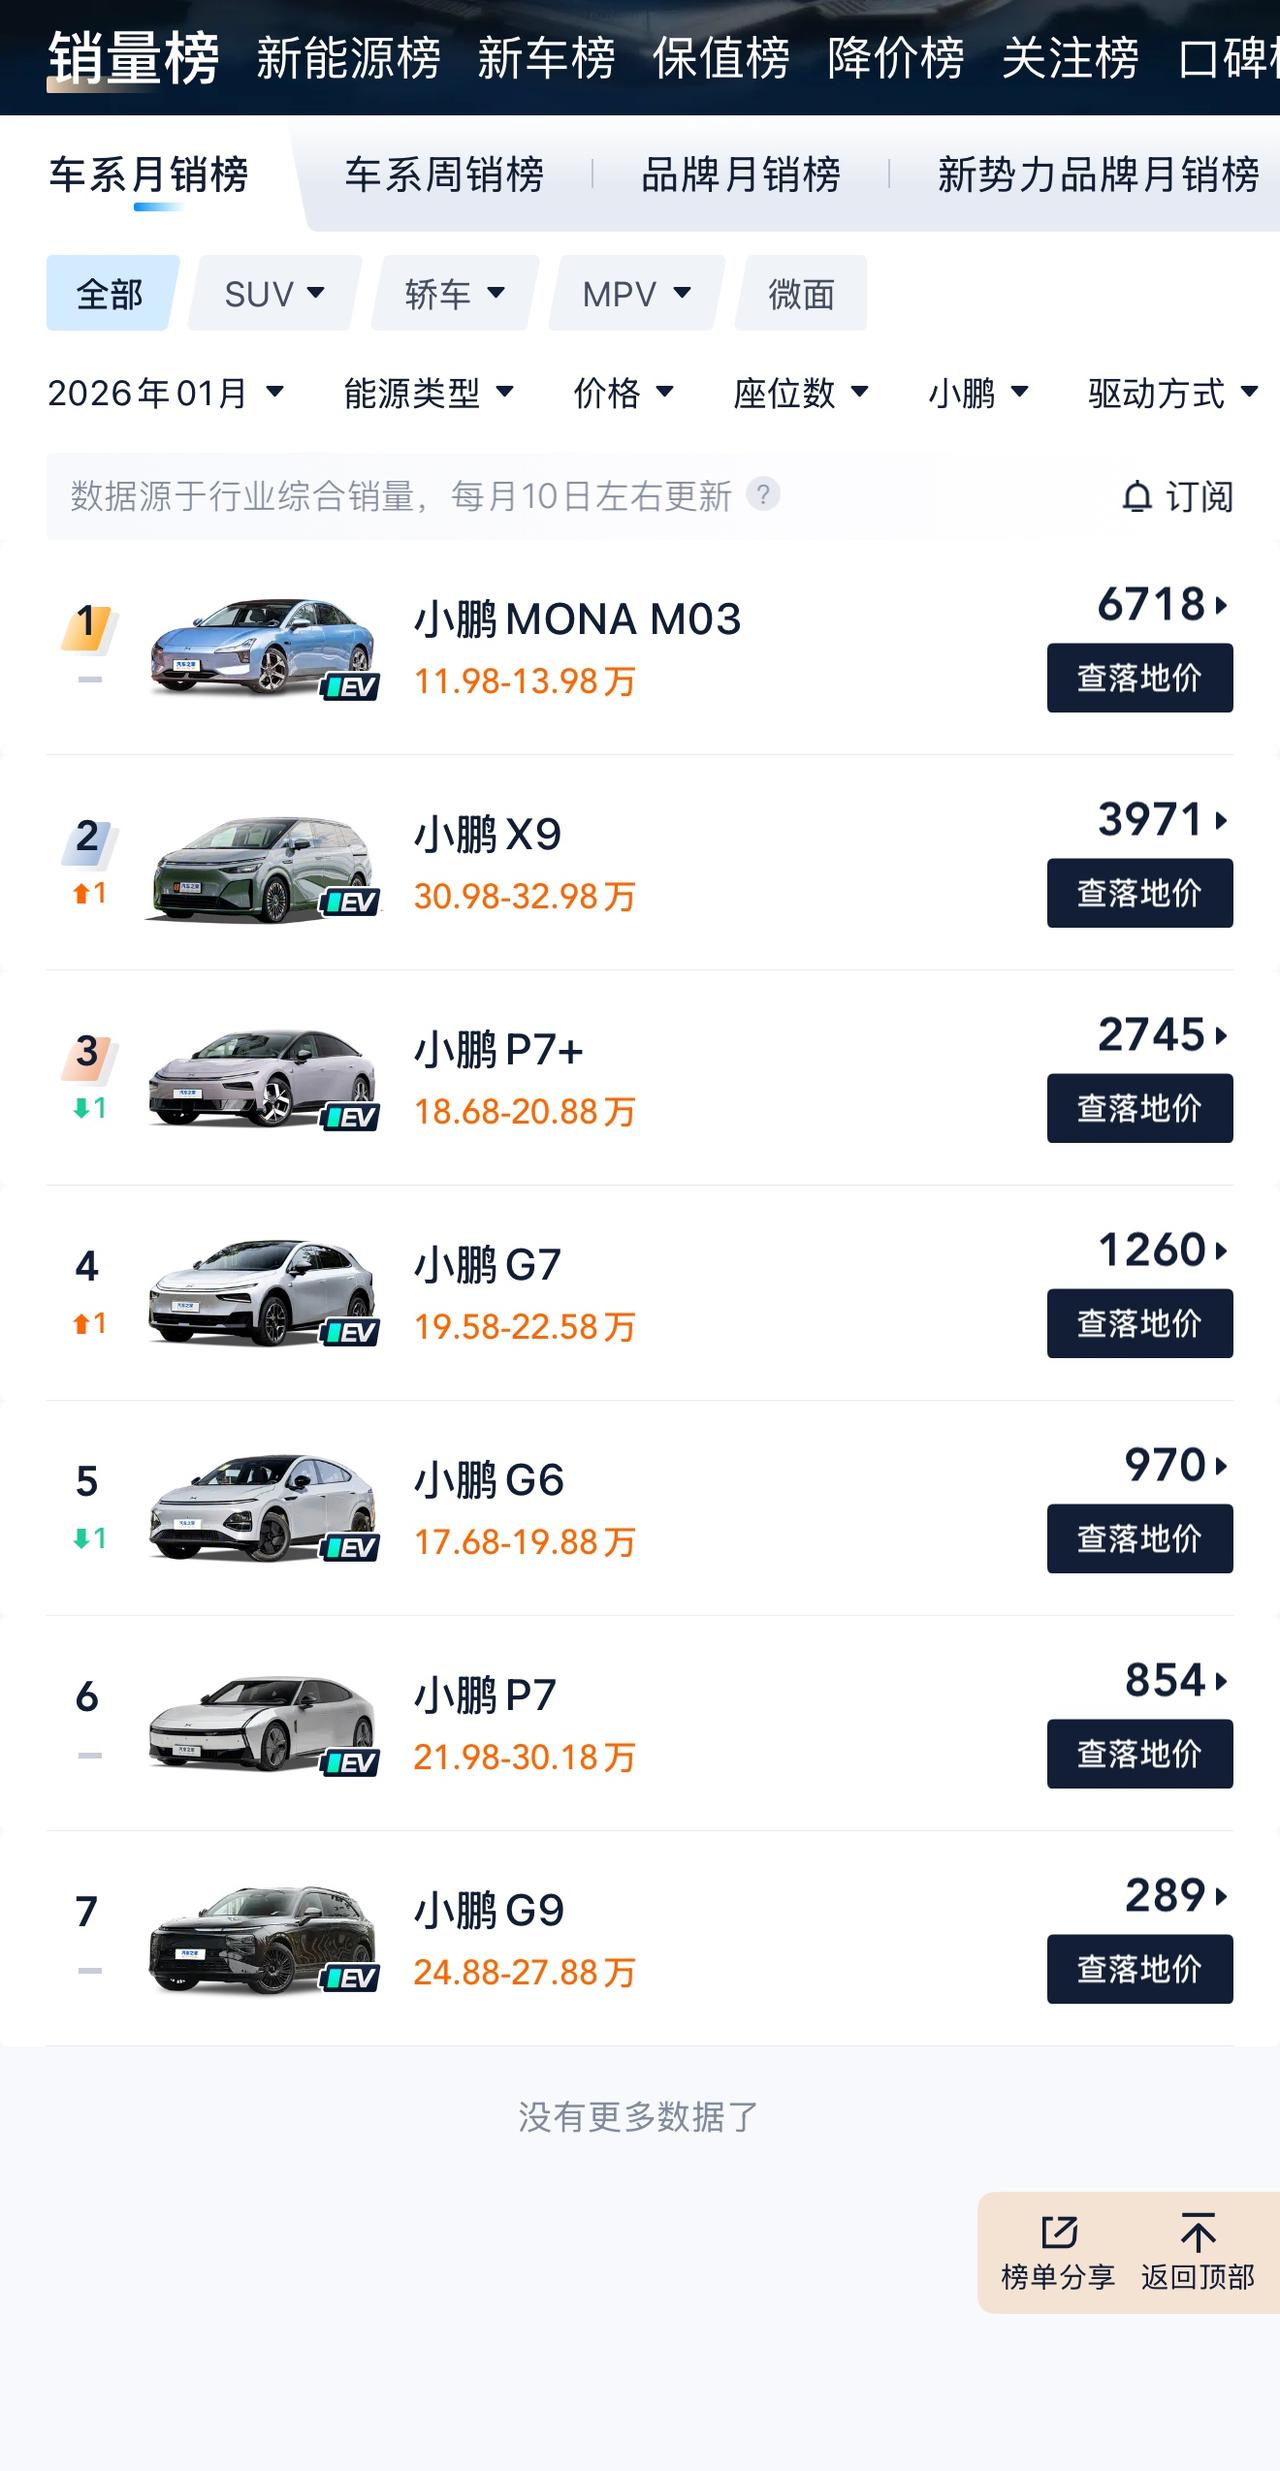The image size is (1280, 2471).
Task: Click the share ranking icon
Action: [x=1058, y=2233]
